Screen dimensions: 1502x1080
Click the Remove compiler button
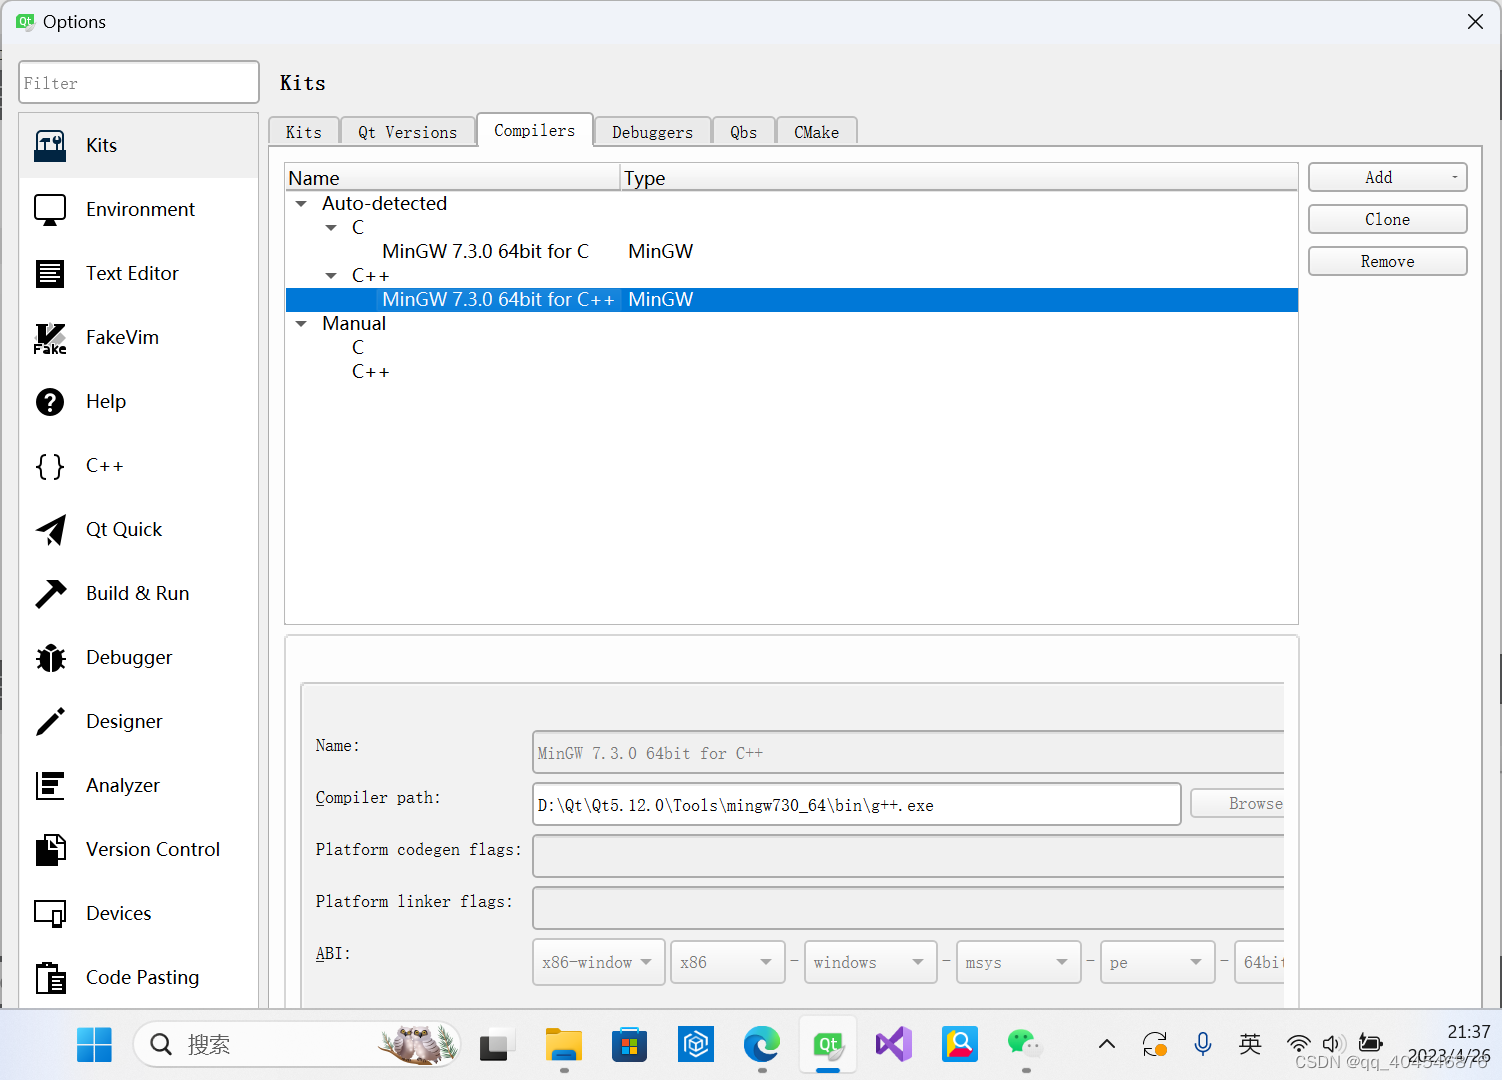coord(1387,260)
